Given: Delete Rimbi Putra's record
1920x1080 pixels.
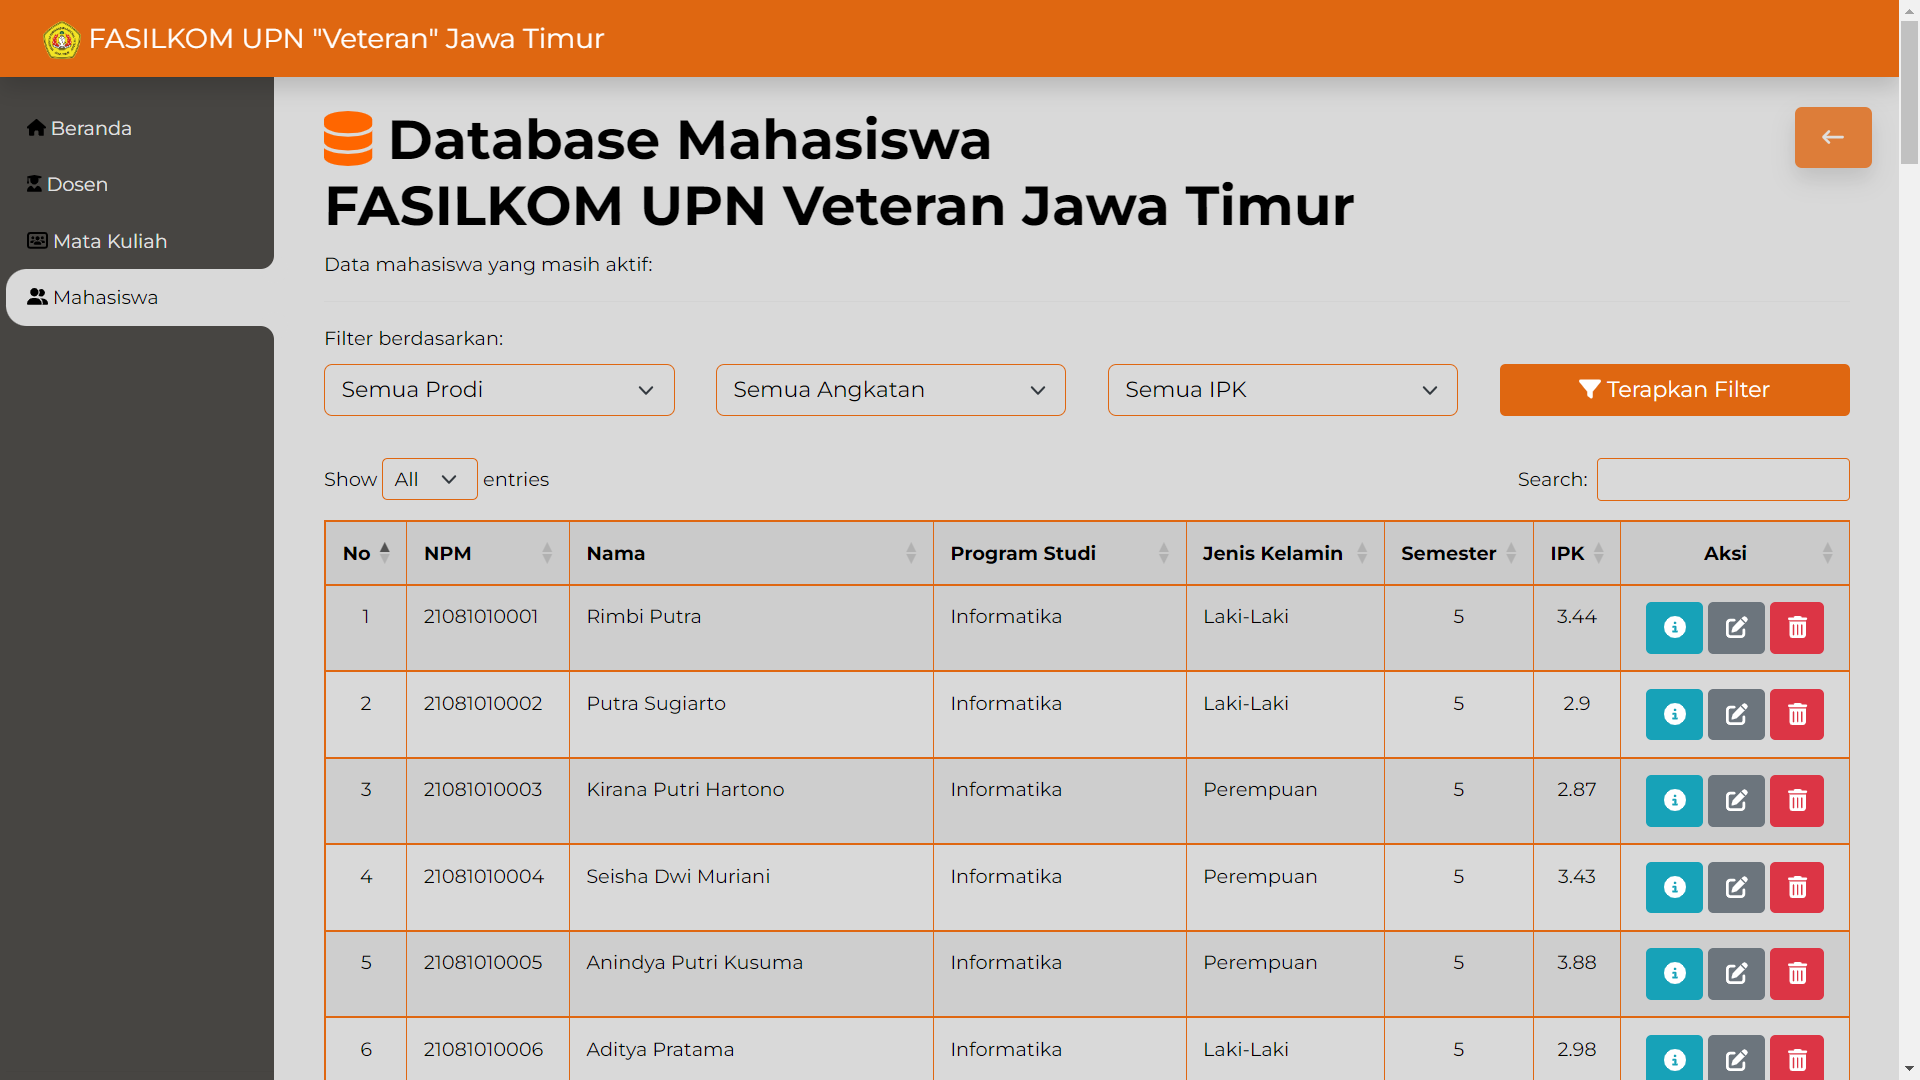Looking at the screenshot, I should tap(1797, 628).
